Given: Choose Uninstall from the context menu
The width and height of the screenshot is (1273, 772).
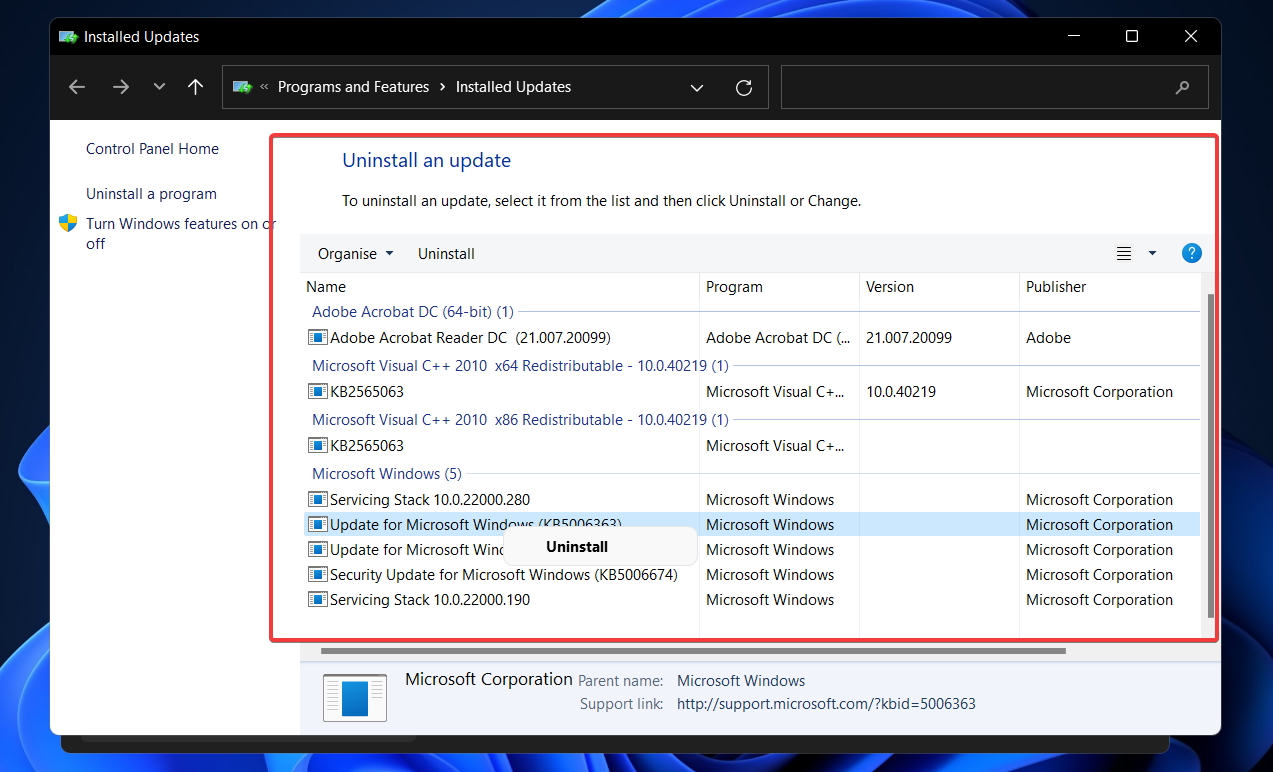Looking at the screenshot, I should click(x=577, y=546).
